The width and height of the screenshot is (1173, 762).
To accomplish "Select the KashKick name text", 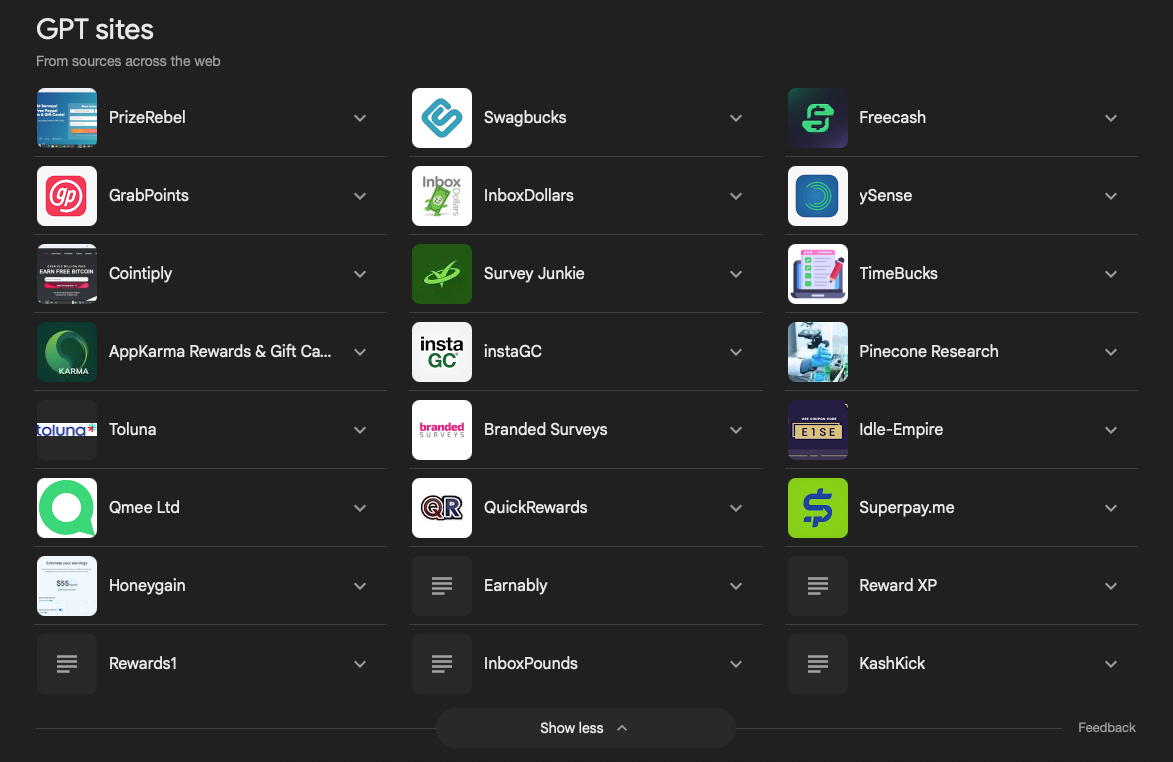I will (x=892, y=663).
